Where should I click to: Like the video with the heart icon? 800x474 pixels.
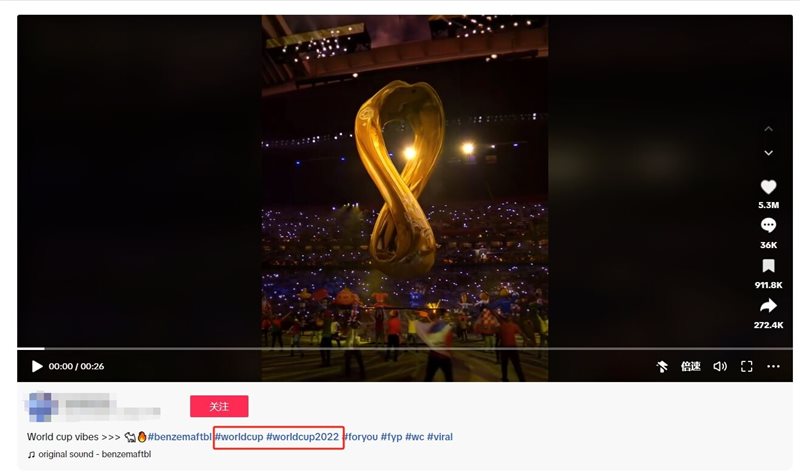point(768,187)
